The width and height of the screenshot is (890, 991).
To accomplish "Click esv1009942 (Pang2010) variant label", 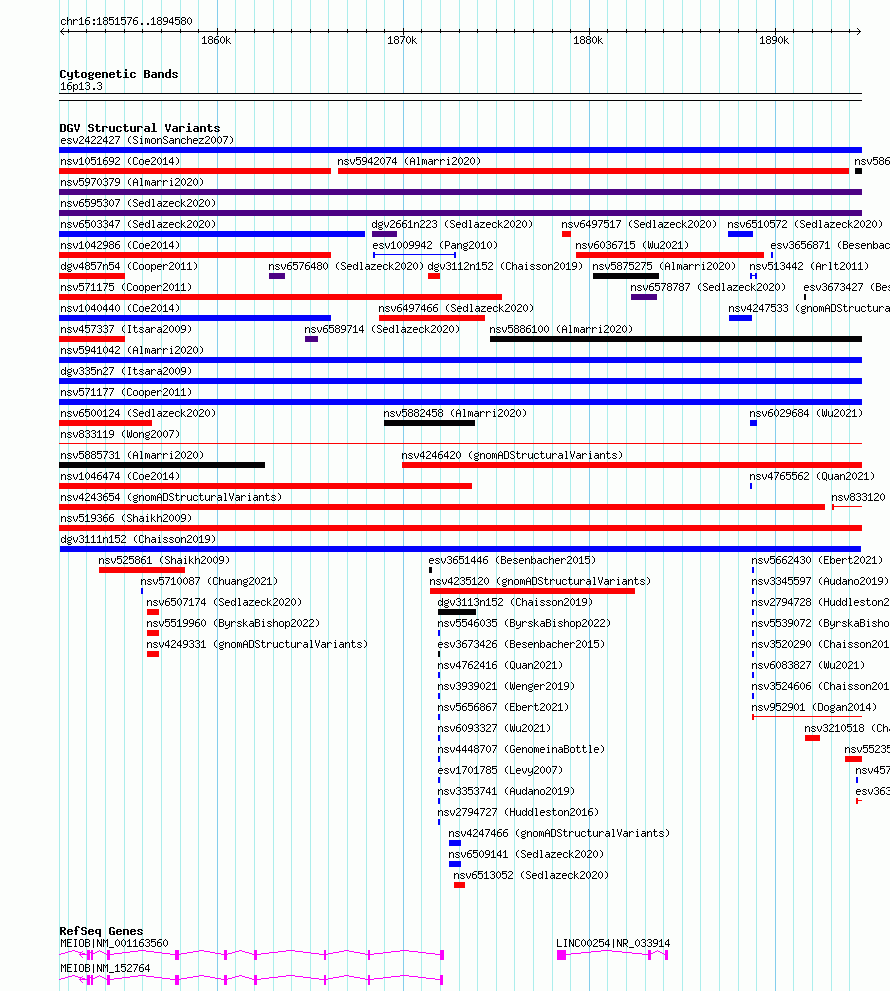I will (x=435, y=245).
